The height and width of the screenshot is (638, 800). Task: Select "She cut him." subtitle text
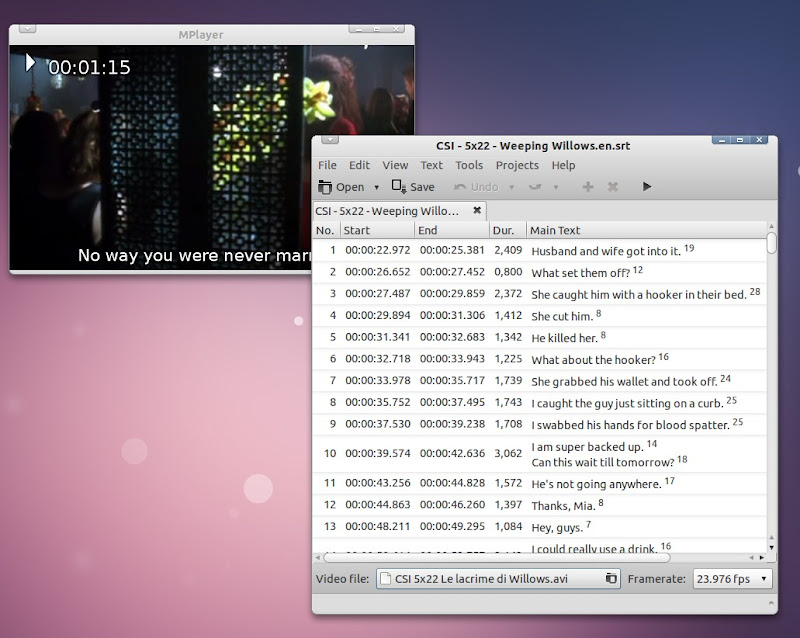pyautogui.click(x=562, y=316)
